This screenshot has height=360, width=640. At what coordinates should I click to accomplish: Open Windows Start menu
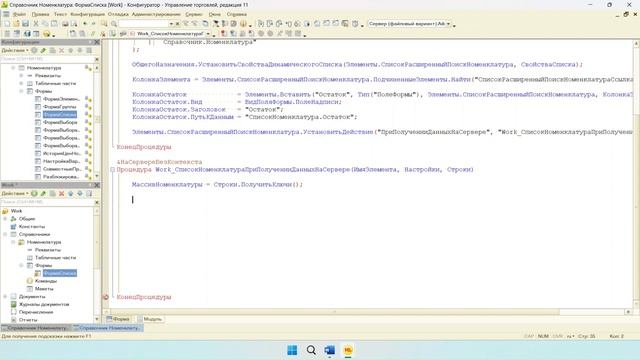292,350
